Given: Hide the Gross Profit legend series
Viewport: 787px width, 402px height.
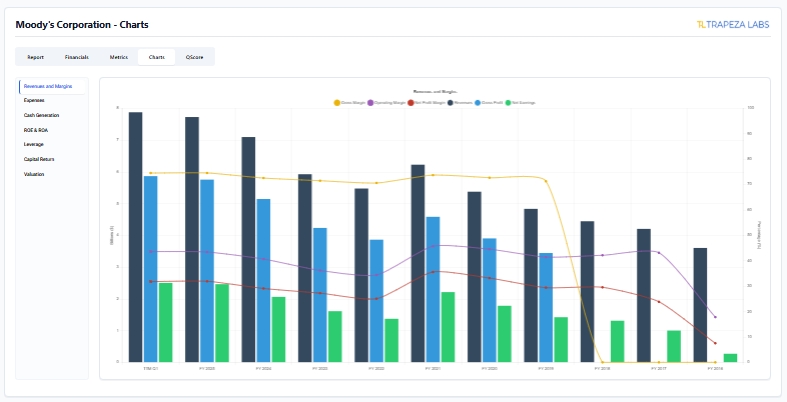Looking at the screenshot, I should 489,103.
